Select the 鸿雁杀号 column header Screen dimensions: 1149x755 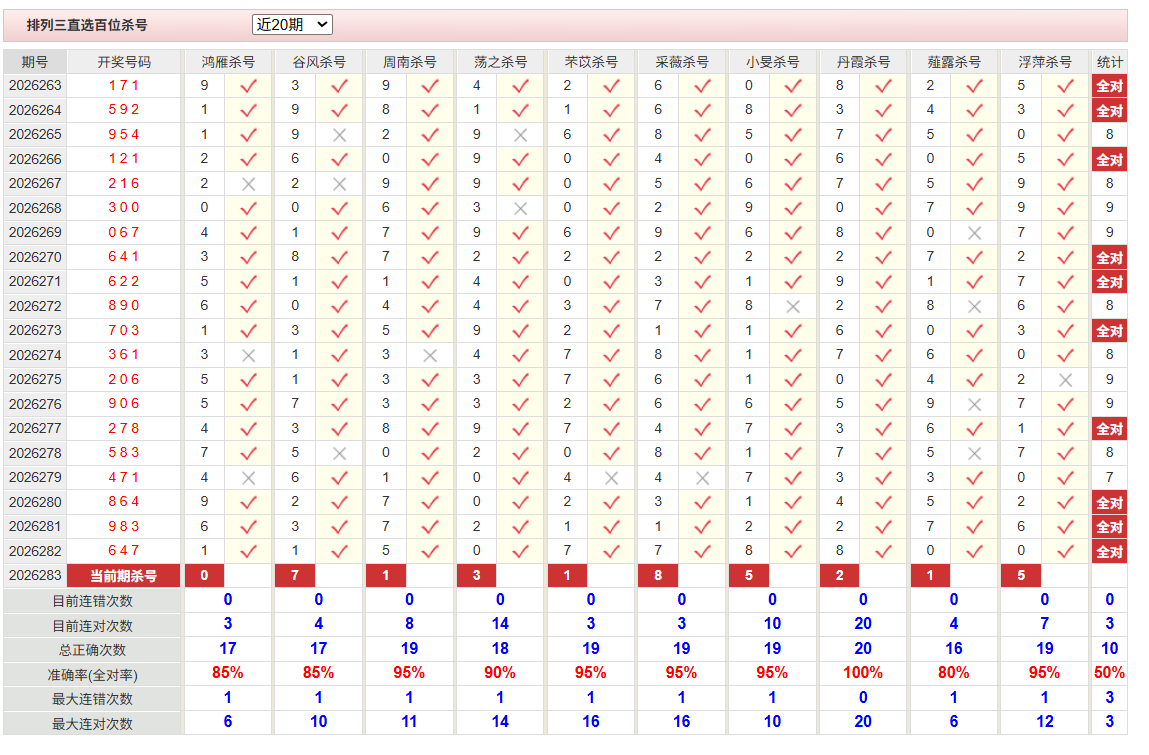click(228, 62)
